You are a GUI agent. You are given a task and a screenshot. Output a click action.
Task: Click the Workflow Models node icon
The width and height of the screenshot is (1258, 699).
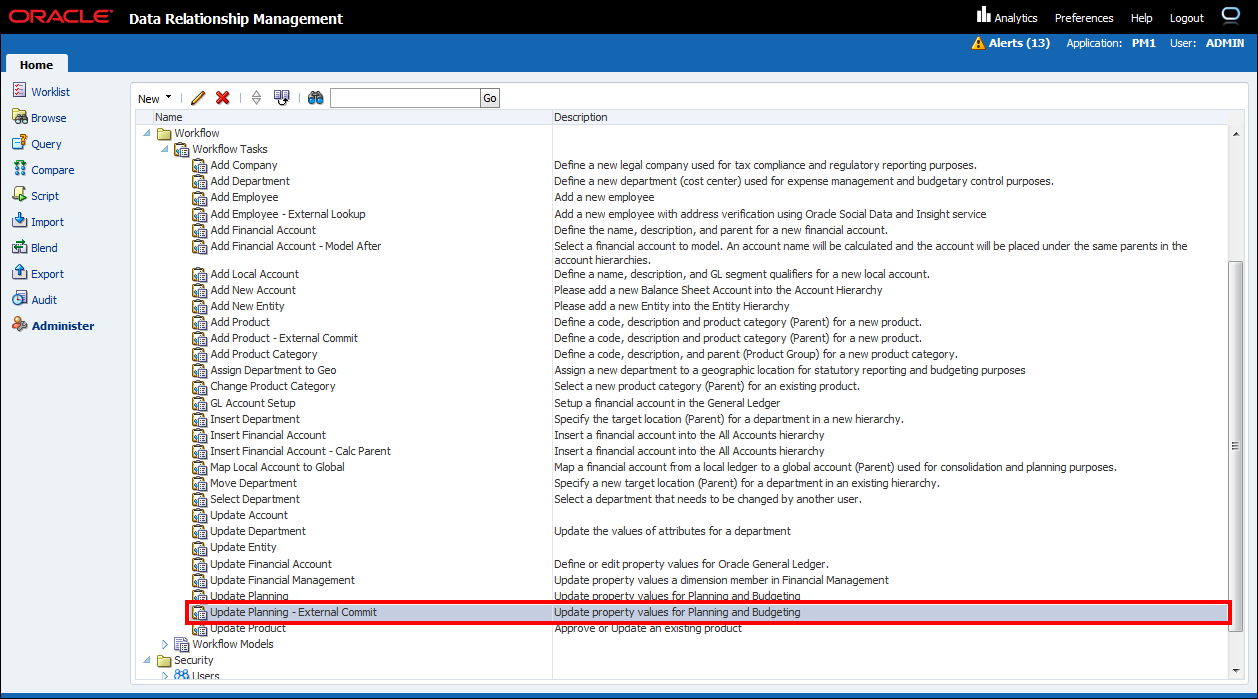[x=182, y=645]
